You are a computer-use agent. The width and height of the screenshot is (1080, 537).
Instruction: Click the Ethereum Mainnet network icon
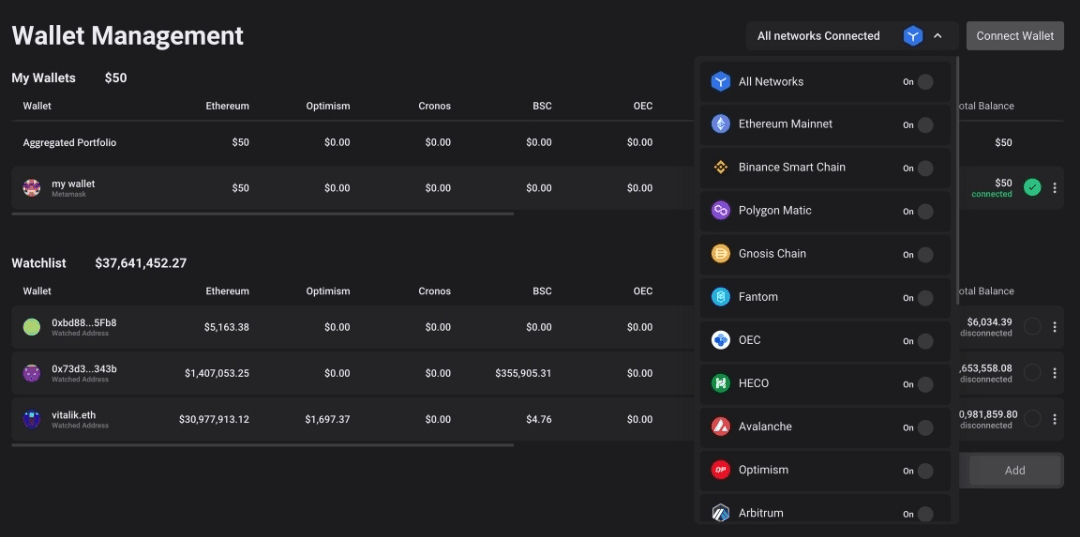[x=720, y=124]
